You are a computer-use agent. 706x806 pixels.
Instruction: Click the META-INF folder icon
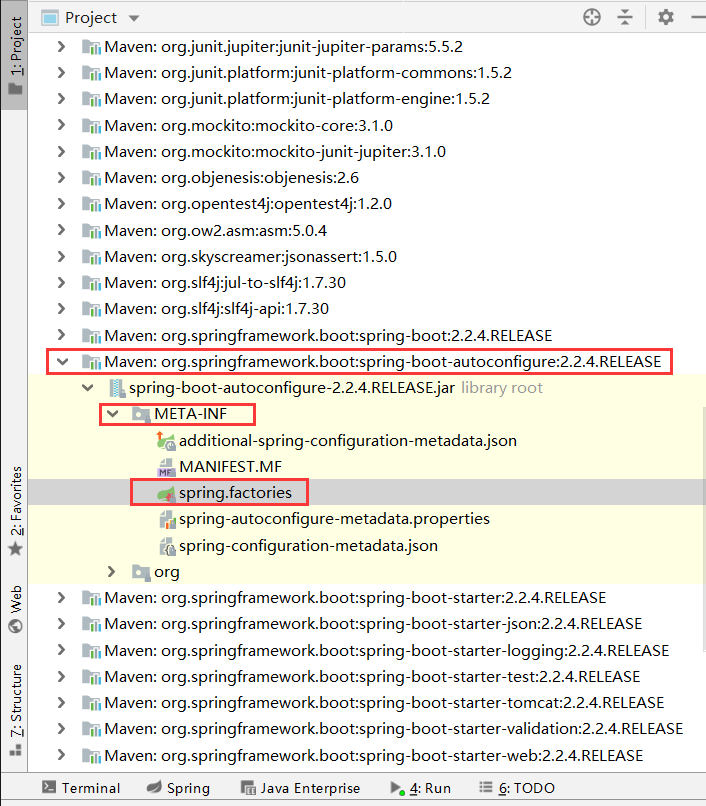coord(140,414)
